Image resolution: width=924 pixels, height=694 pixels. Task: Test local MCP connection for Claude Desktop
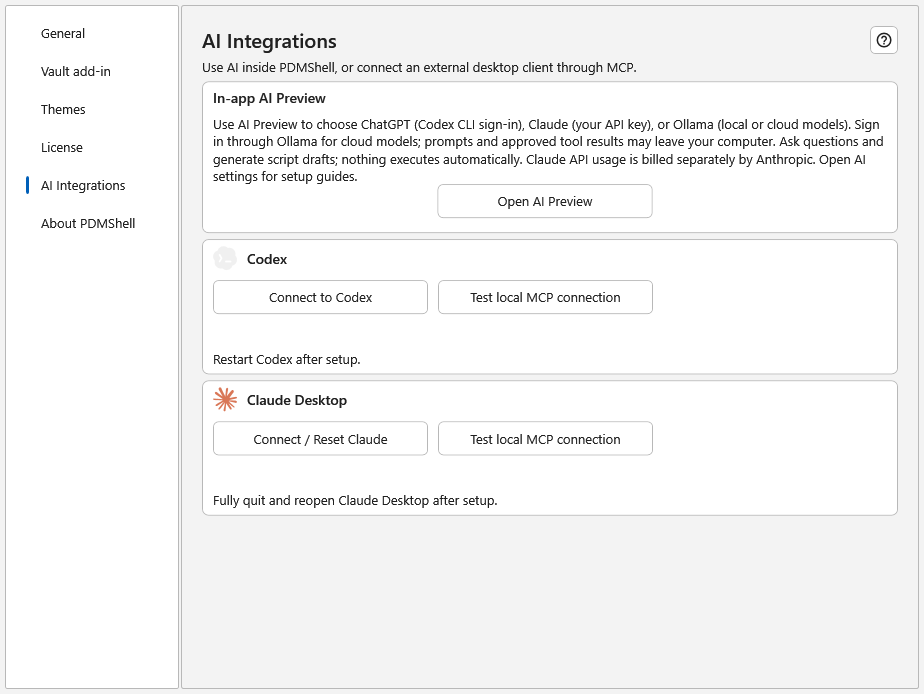click(545, 439)
